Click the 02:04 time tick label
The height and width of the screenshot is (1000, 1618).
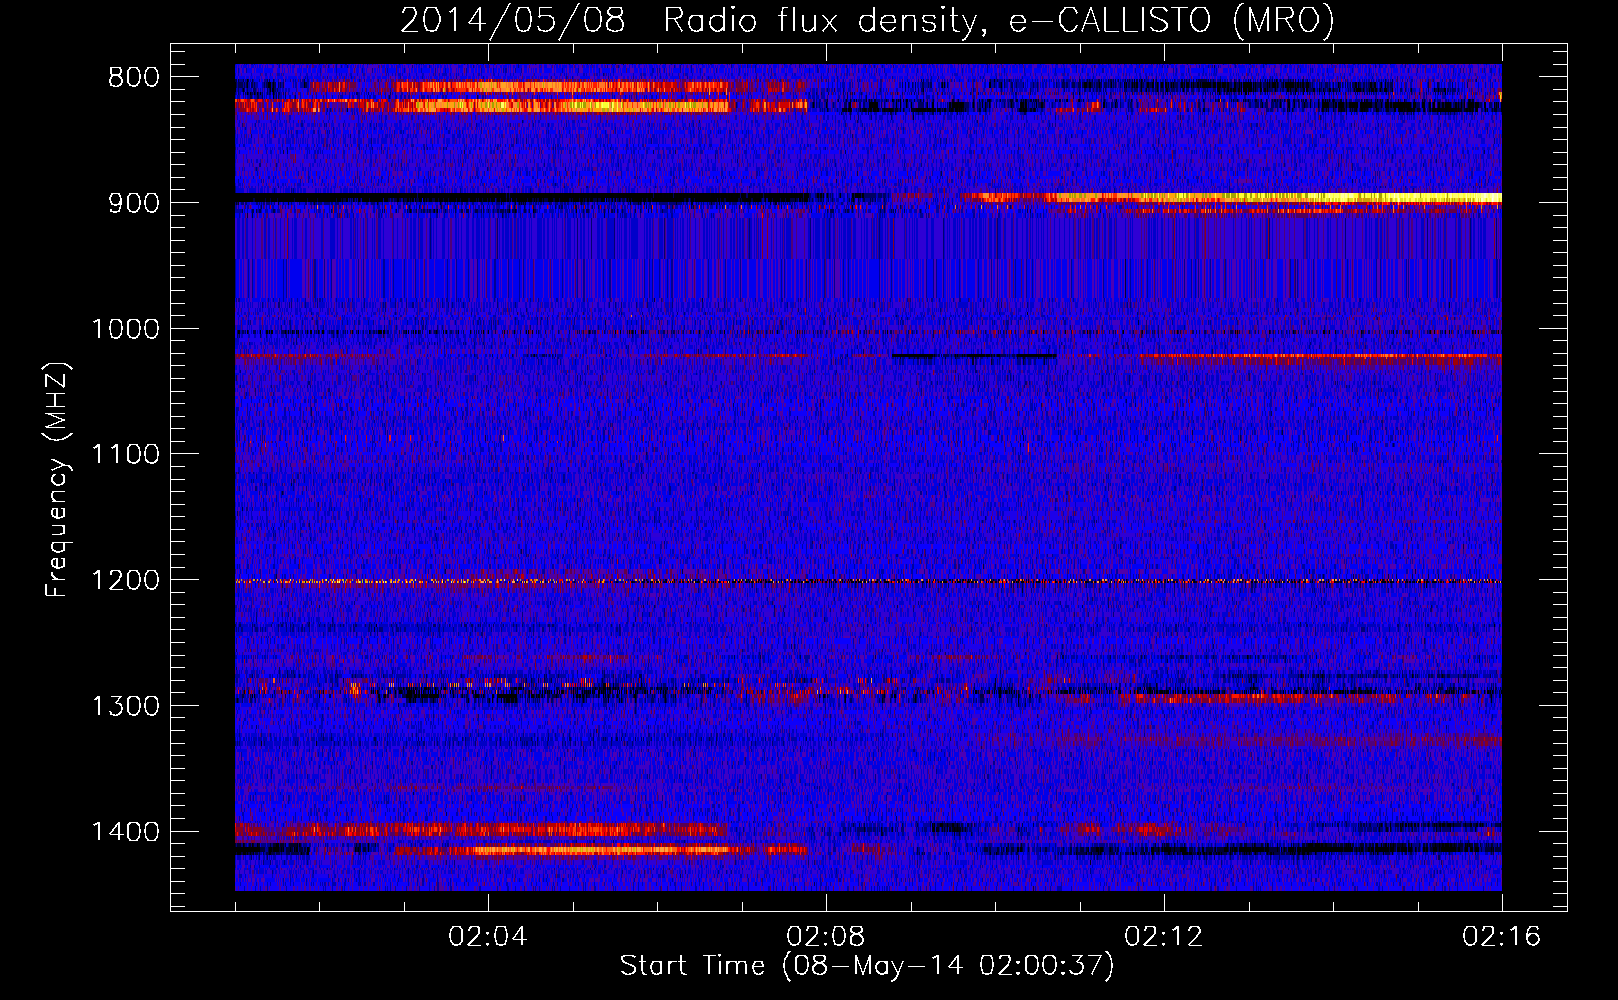coord(488,937)
